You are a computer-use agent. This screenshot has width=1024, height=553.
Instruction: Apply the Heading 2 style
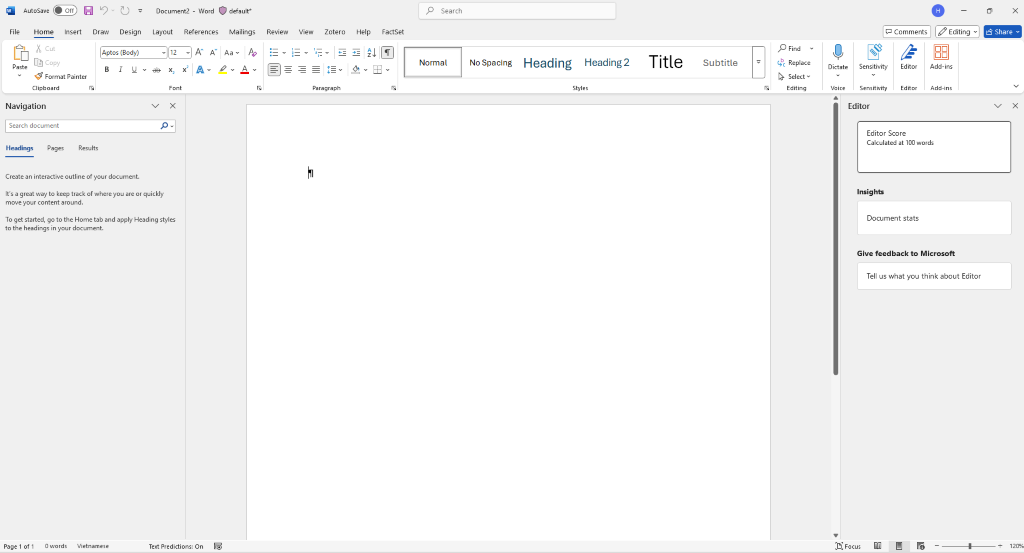click(607, 63)
